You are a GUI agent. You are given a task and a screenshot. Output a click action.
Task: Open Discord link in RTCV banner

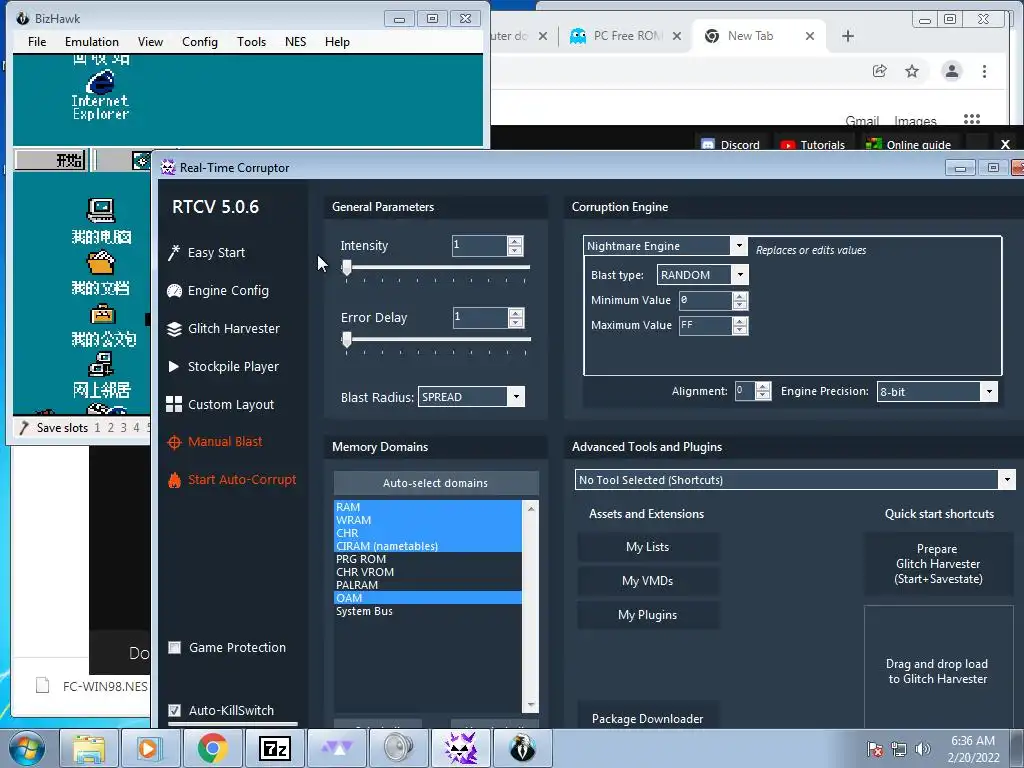[x=730, y=144]
